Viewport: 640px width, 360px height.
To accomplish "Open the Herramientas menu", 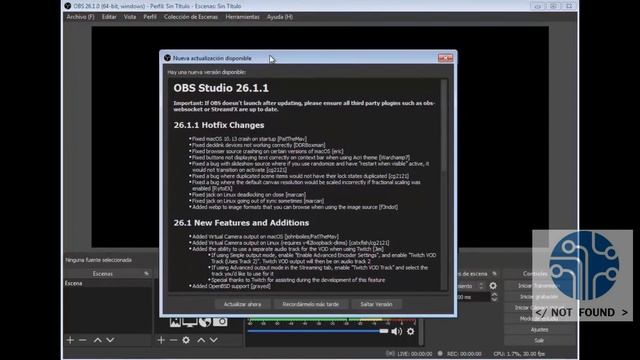I will point(242,17).
